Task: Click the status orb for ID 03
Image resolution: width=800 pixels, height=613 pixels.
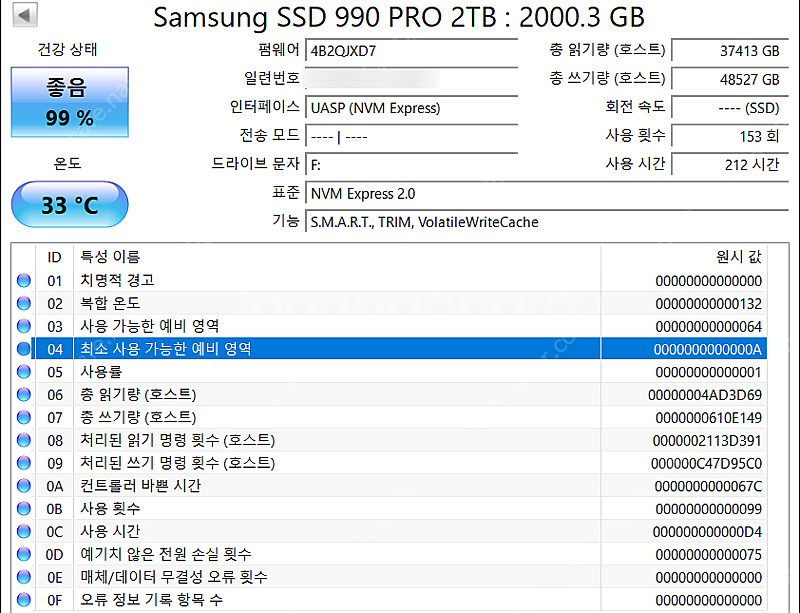Action: (23, 326)
